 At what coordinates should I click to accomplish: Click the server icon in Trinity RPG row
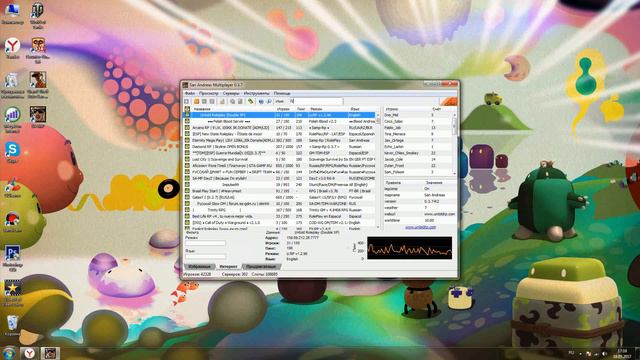(x=187, y=210)
